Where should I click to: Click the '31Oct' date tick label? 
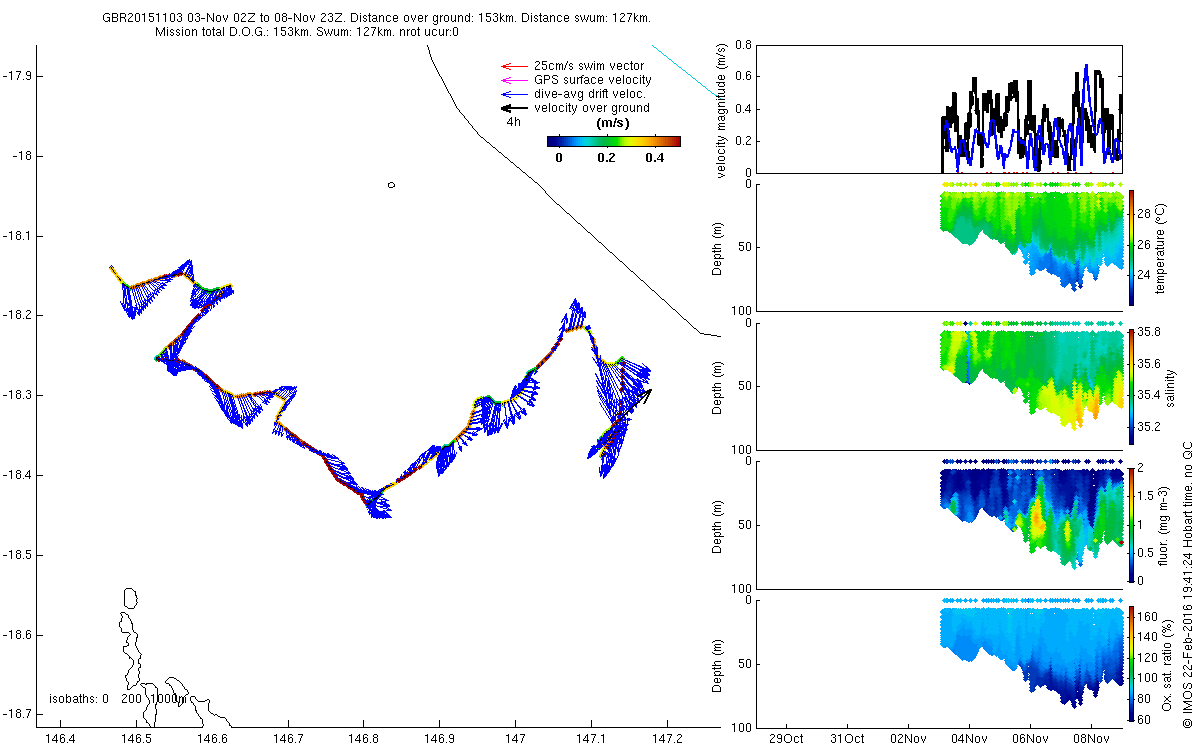(x=847, y=739)
